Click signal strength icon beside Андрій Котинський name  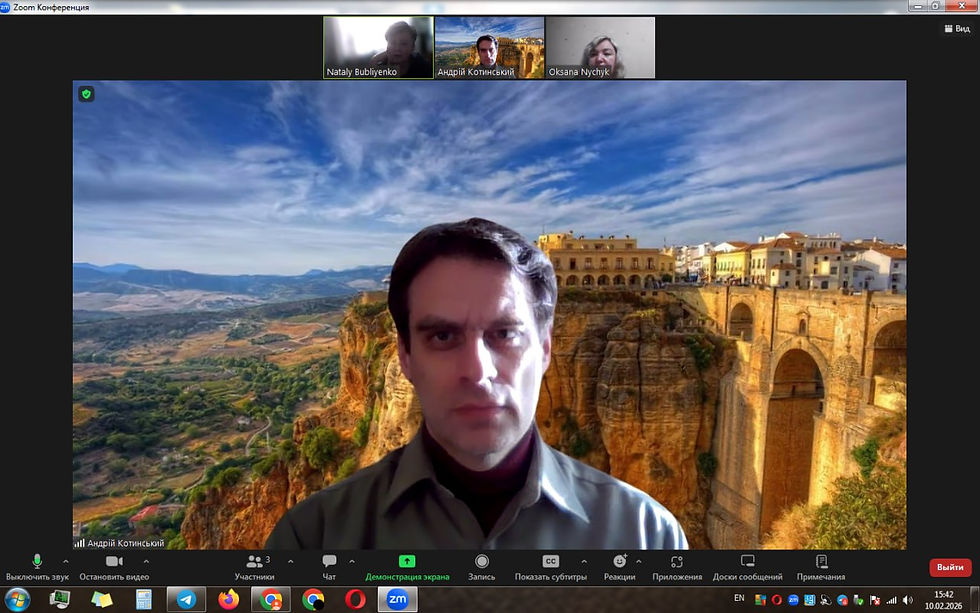click(79, 543)
